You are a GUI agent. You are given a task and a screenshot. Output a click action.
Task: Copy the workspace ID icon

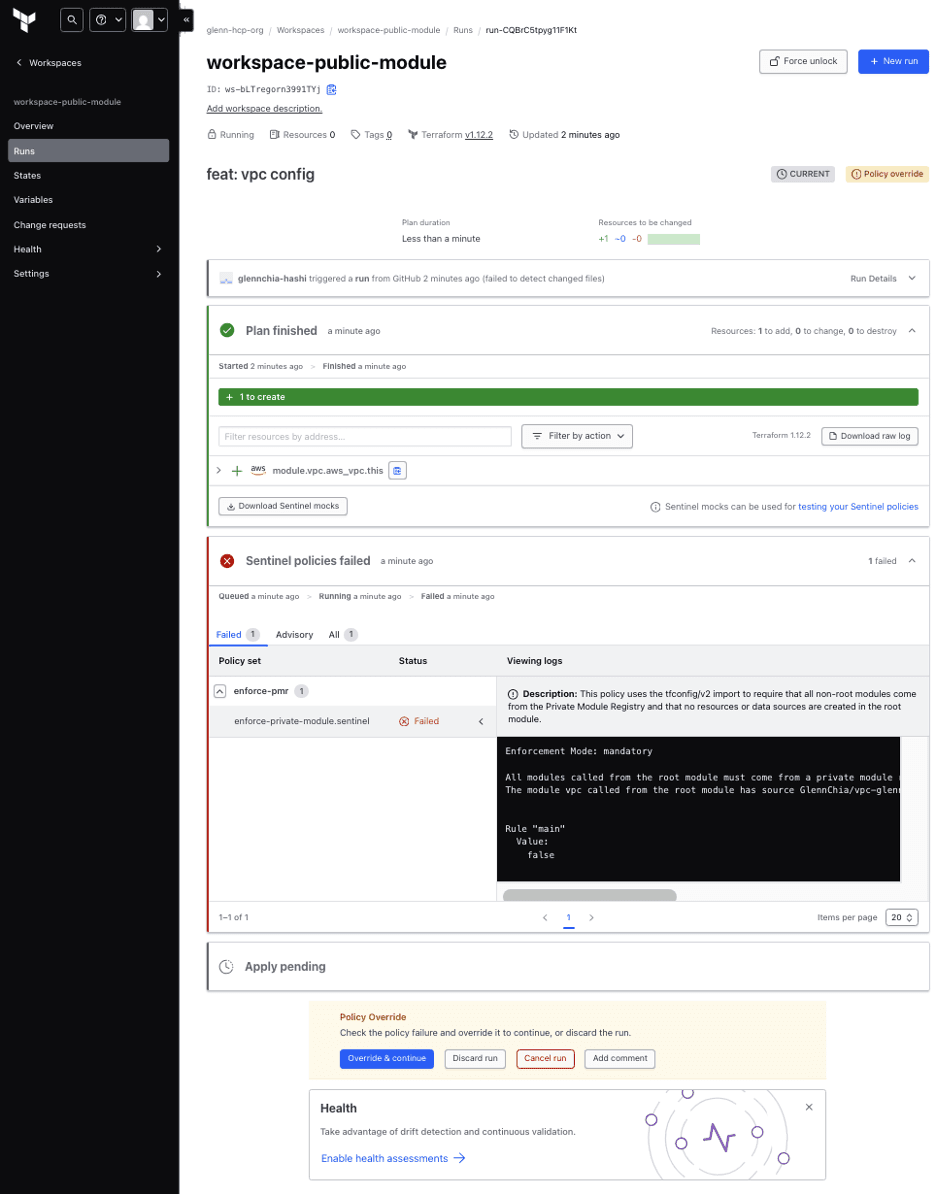point(331,89)
